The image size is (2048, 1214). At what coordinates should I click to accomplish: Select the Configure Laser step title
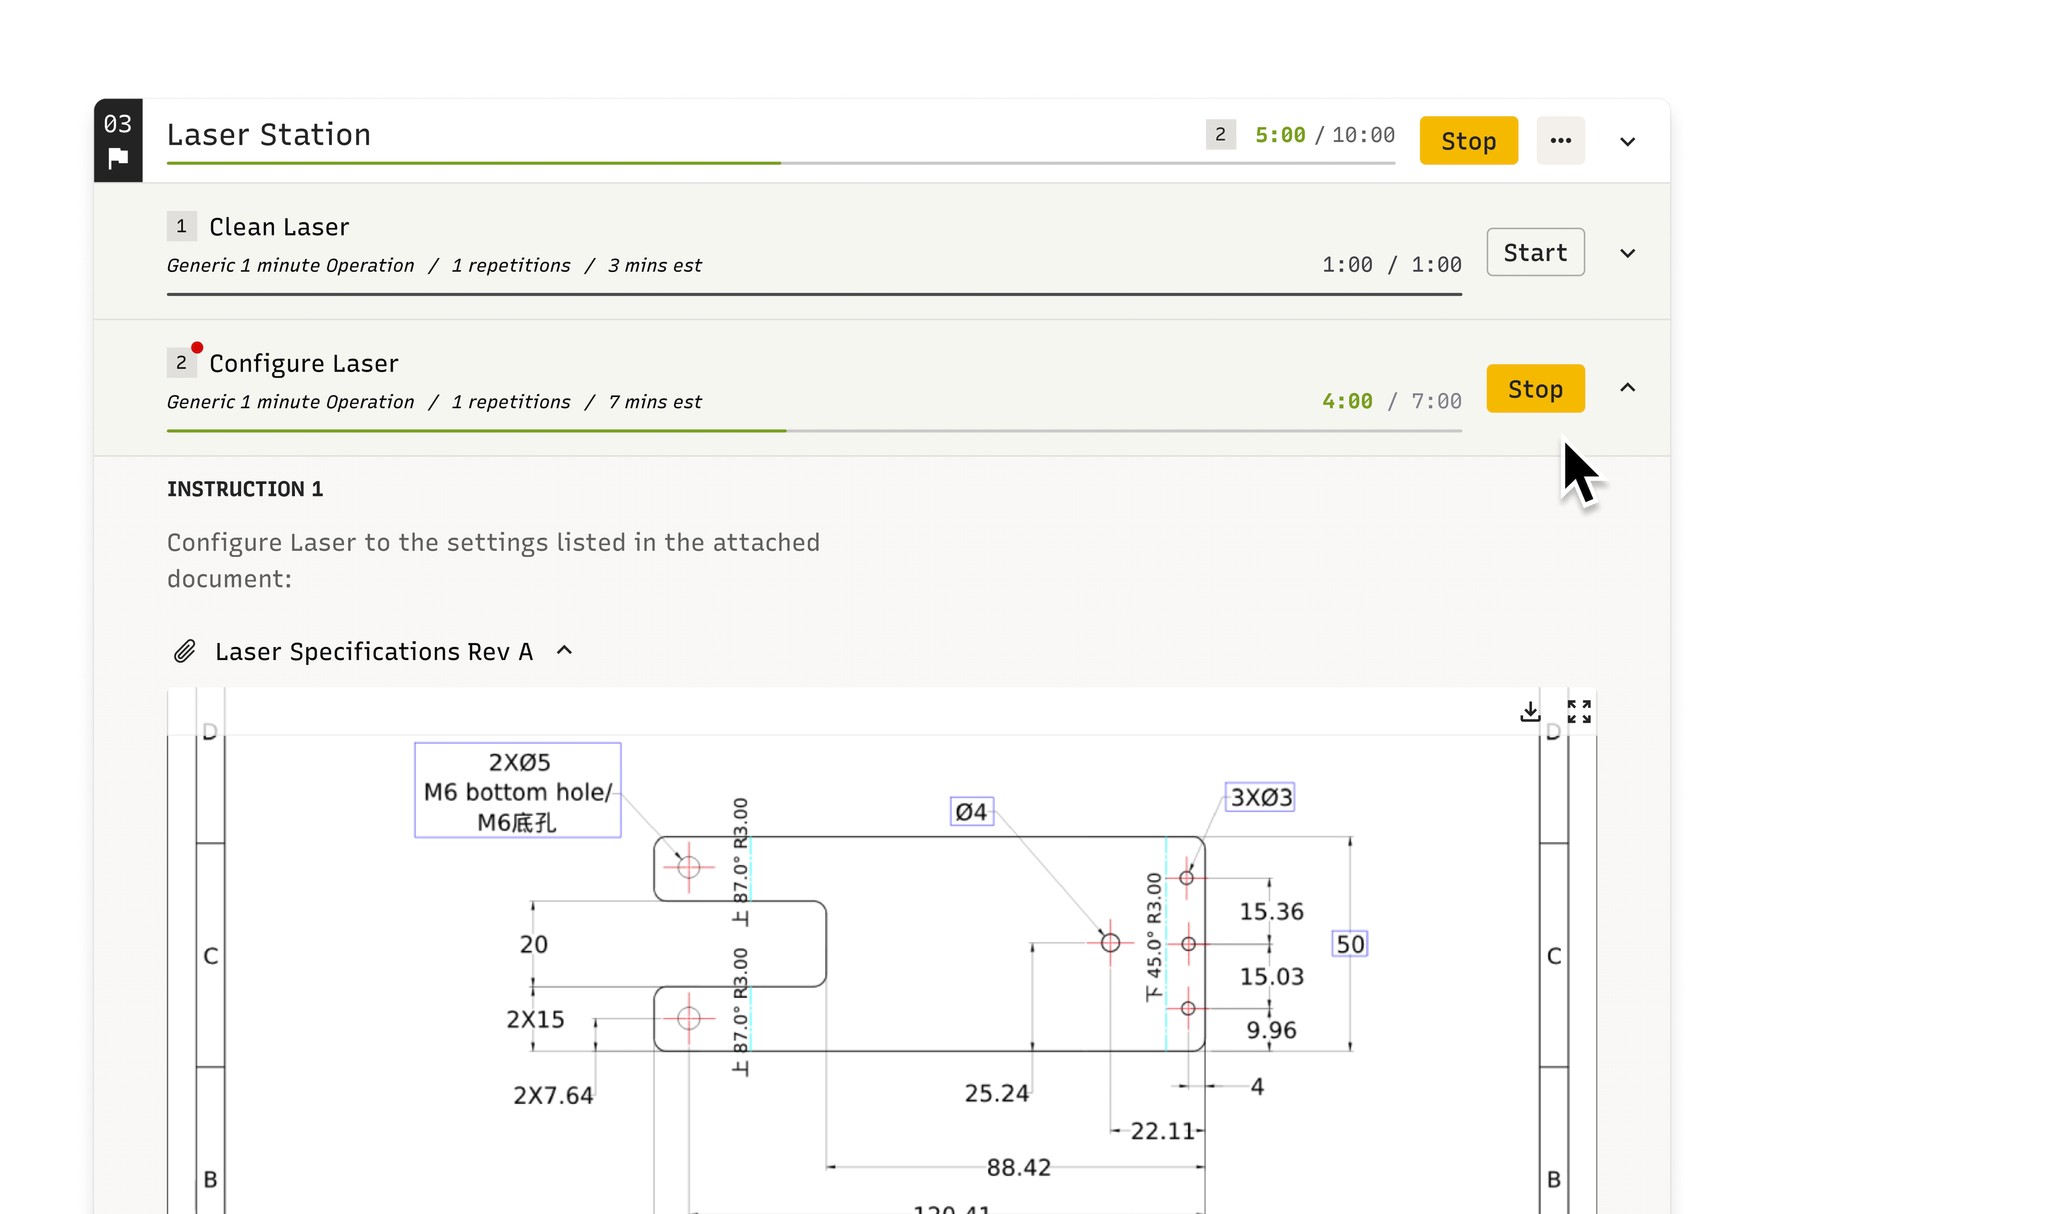[x=303, y=364]
